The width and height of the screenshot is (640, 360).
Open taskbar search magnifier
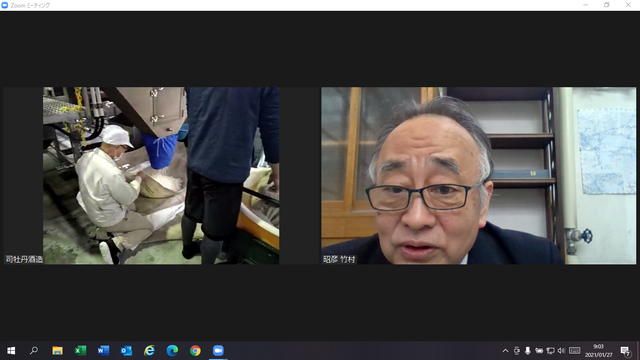34,351
